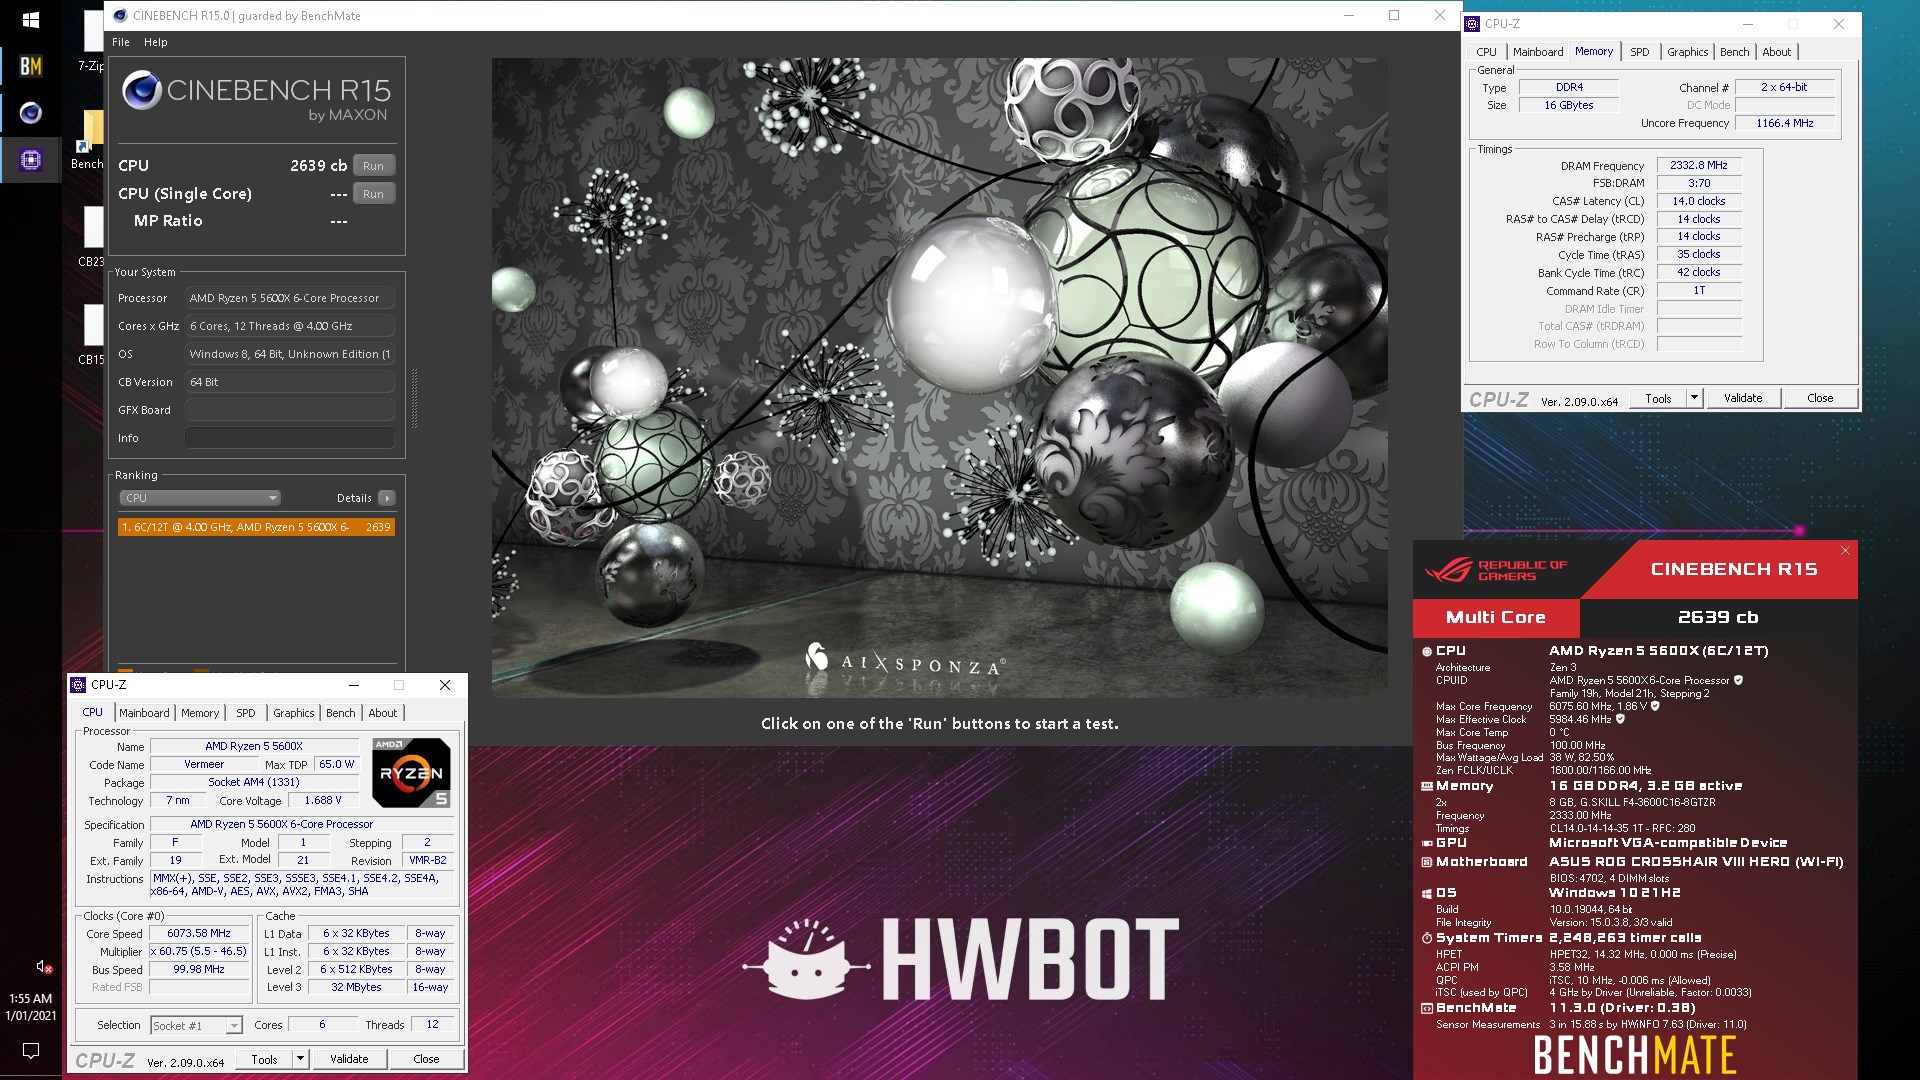1920x1080 pixels.
Task: Open the Ranking CPU dropdown in Cinebench
Action: (x=200, y=498)
